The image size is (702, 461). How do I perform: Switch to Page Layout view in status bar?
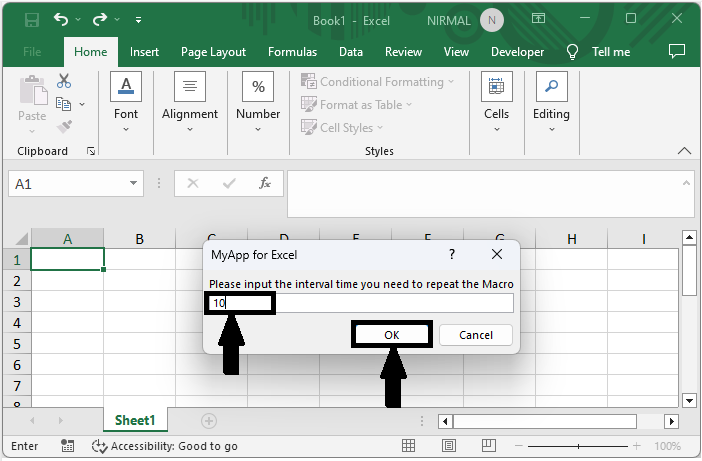(447, 446)
